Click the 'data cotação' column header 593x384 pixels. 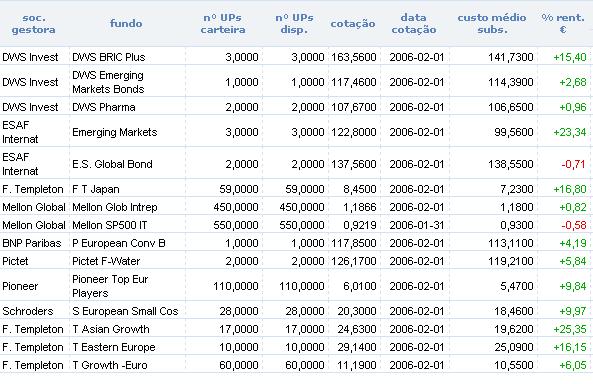click(414, 23)
